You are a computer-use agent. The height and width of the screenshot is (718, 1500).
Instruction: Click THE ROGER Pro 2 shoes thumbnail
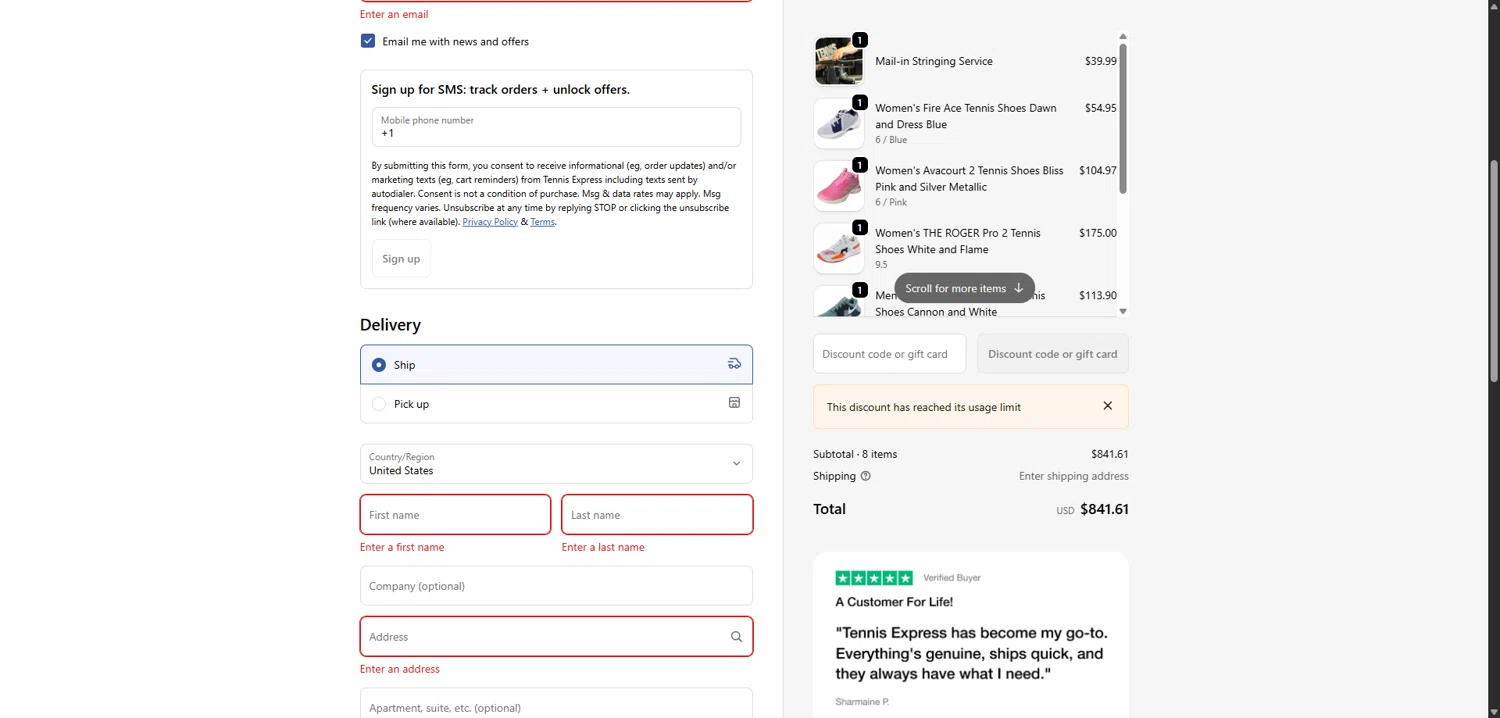pyautogui.click(x=838, y=249)
